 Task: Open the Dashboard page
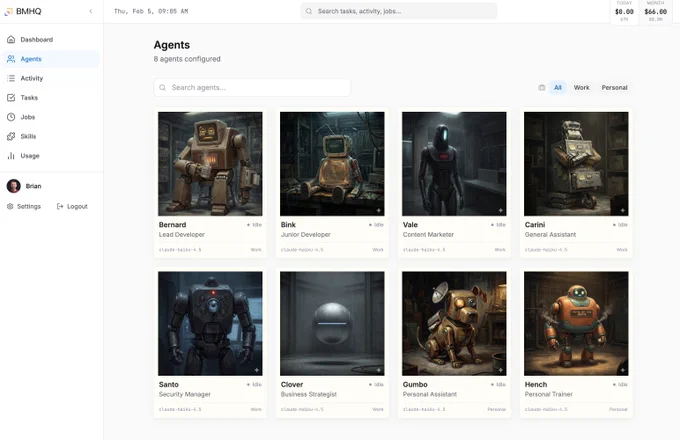[50, 39]
